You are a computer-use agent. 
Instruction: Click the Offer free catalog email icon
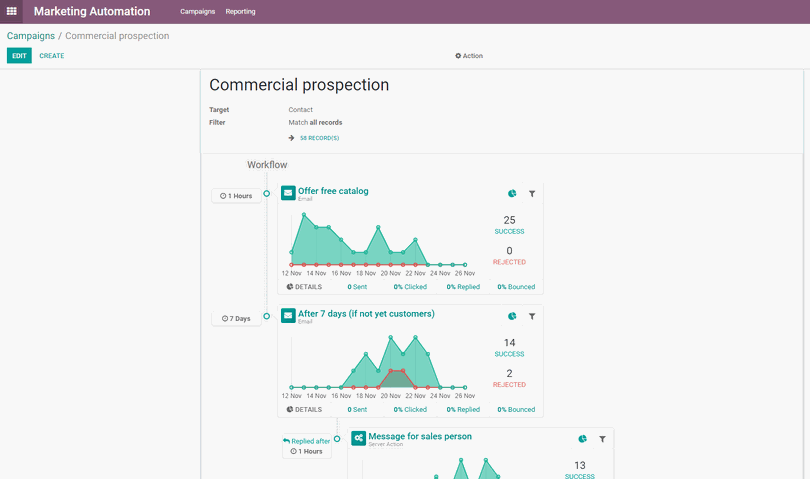(288, 193)
